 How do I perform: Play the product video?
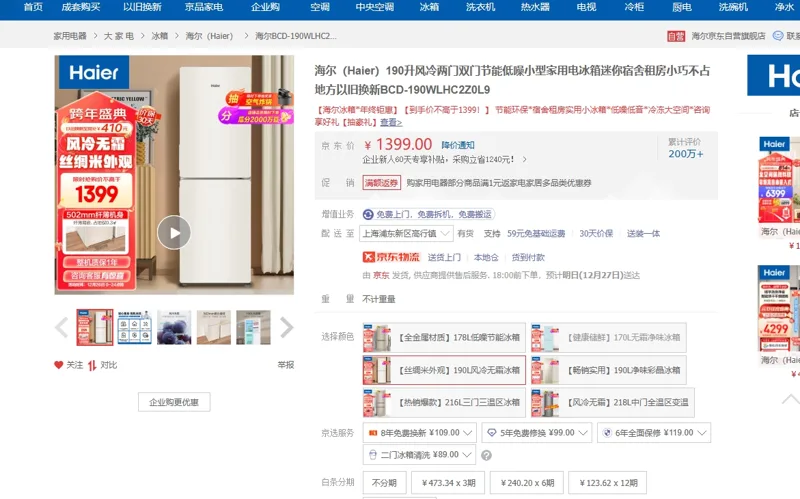(174, 233)
